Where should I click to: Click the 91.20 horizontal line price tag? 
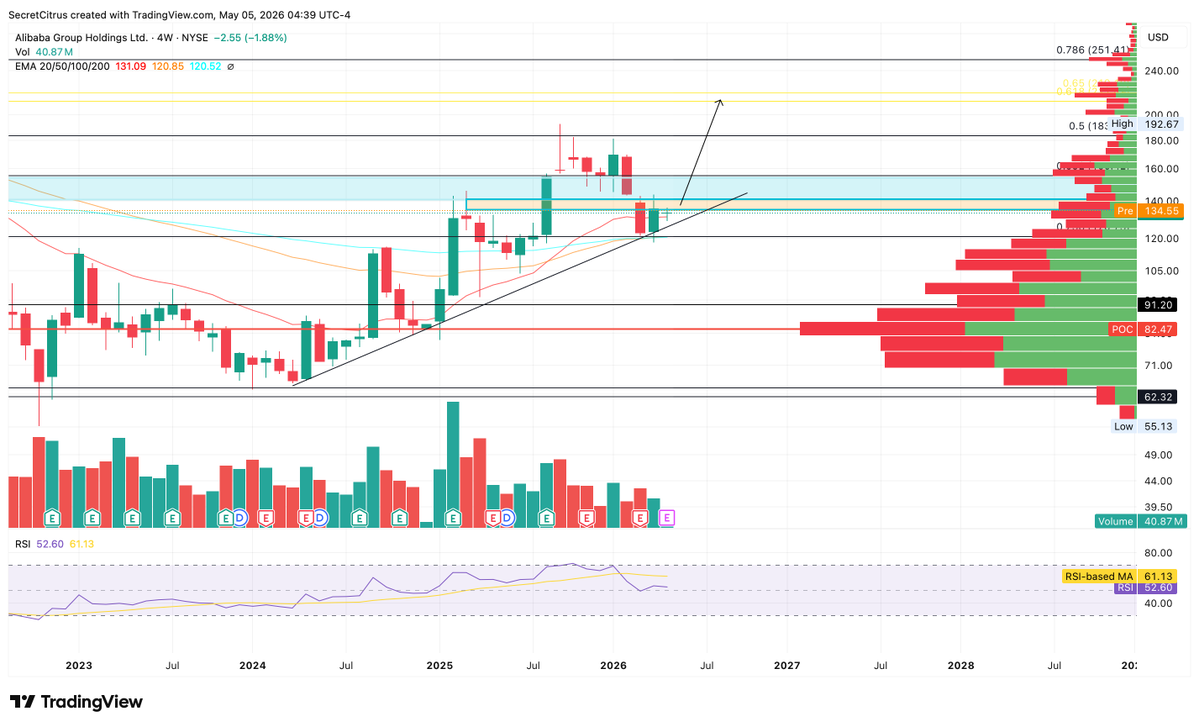pos(1158,304)
